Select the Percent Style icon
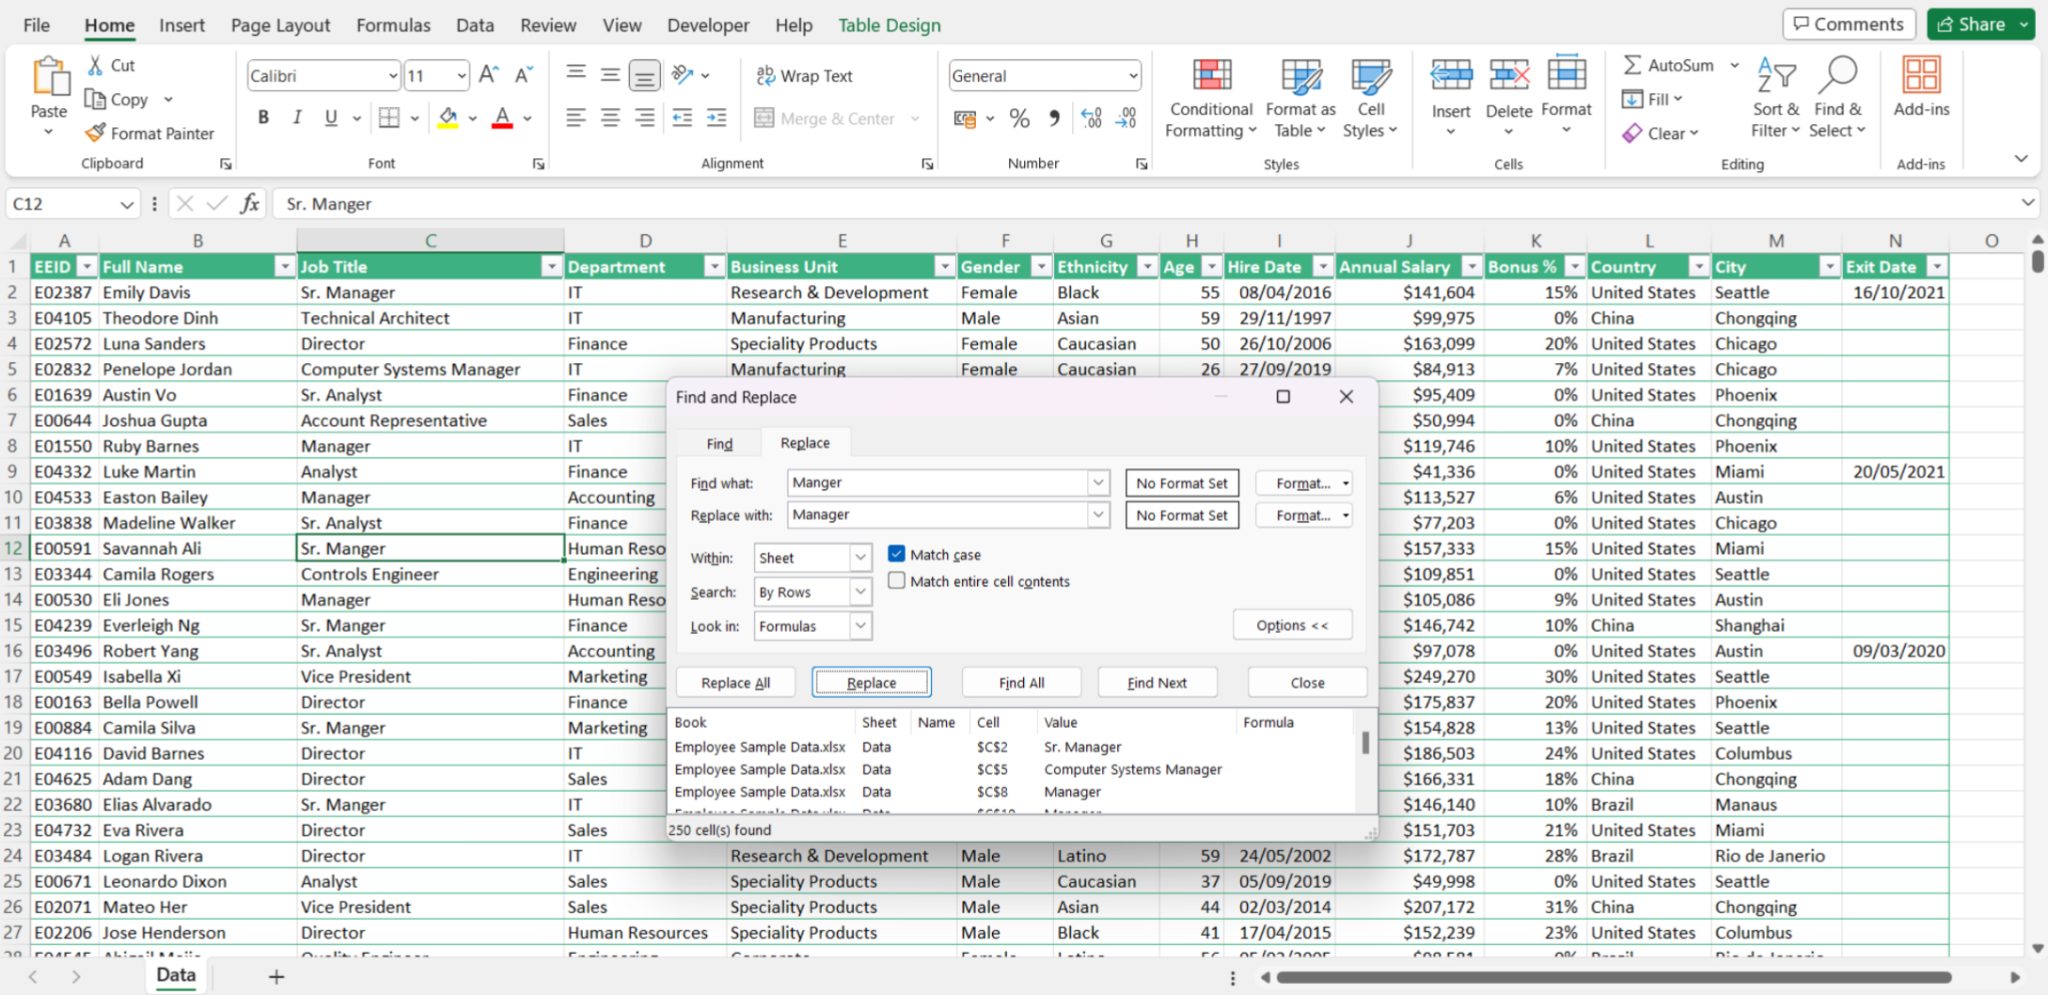Image resolution: width=2048 pixels, height=995 pixels. [x=1019, y=118]
